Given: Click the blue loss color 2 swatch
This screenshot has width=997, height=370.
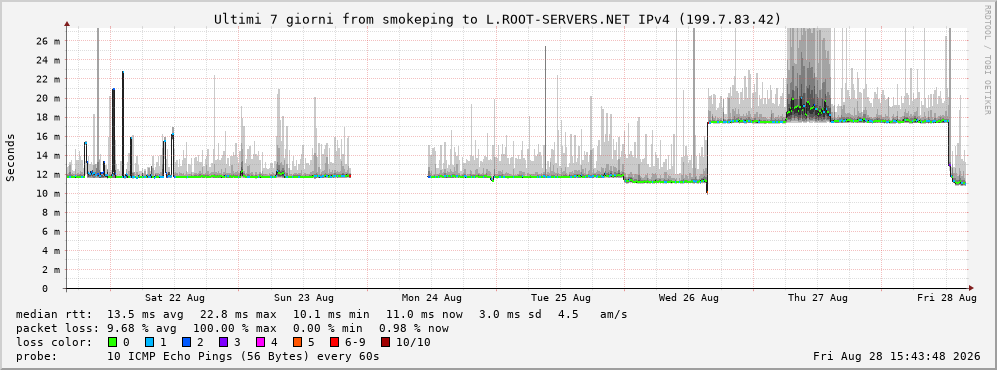Looking at the screenshot, I should pos(186,342).
